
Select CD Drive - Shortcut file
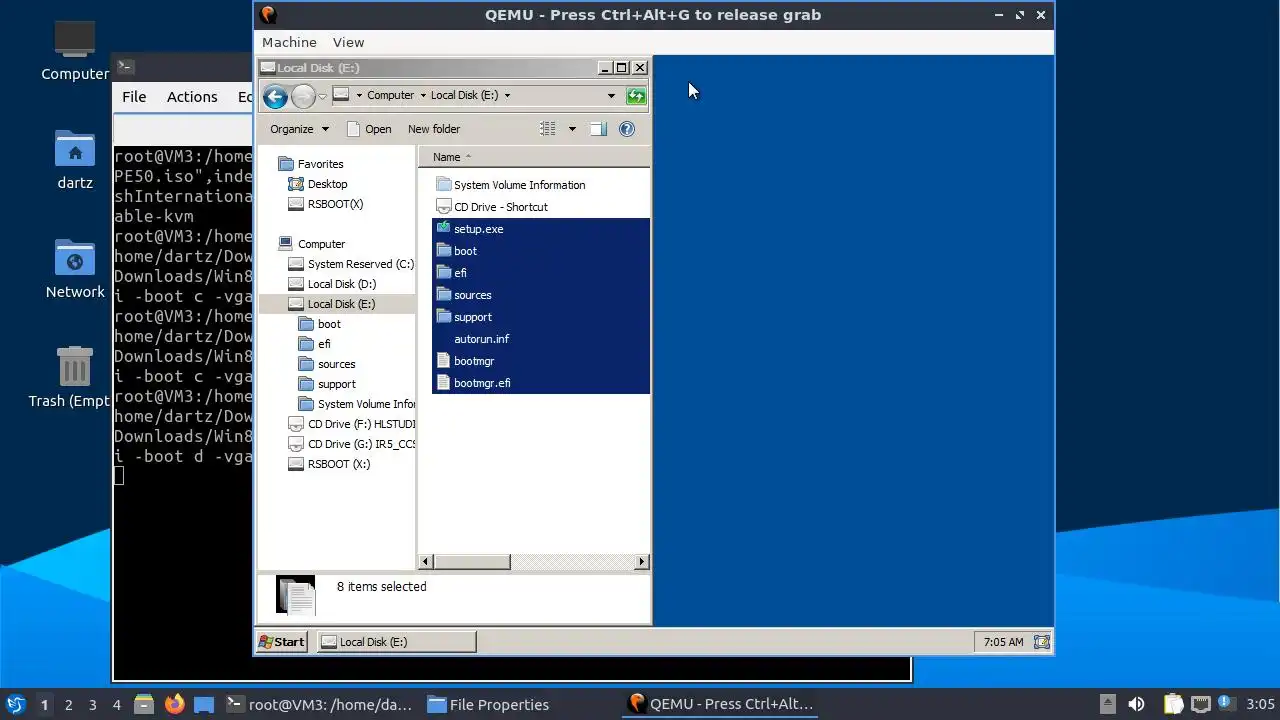click(500, 207)
